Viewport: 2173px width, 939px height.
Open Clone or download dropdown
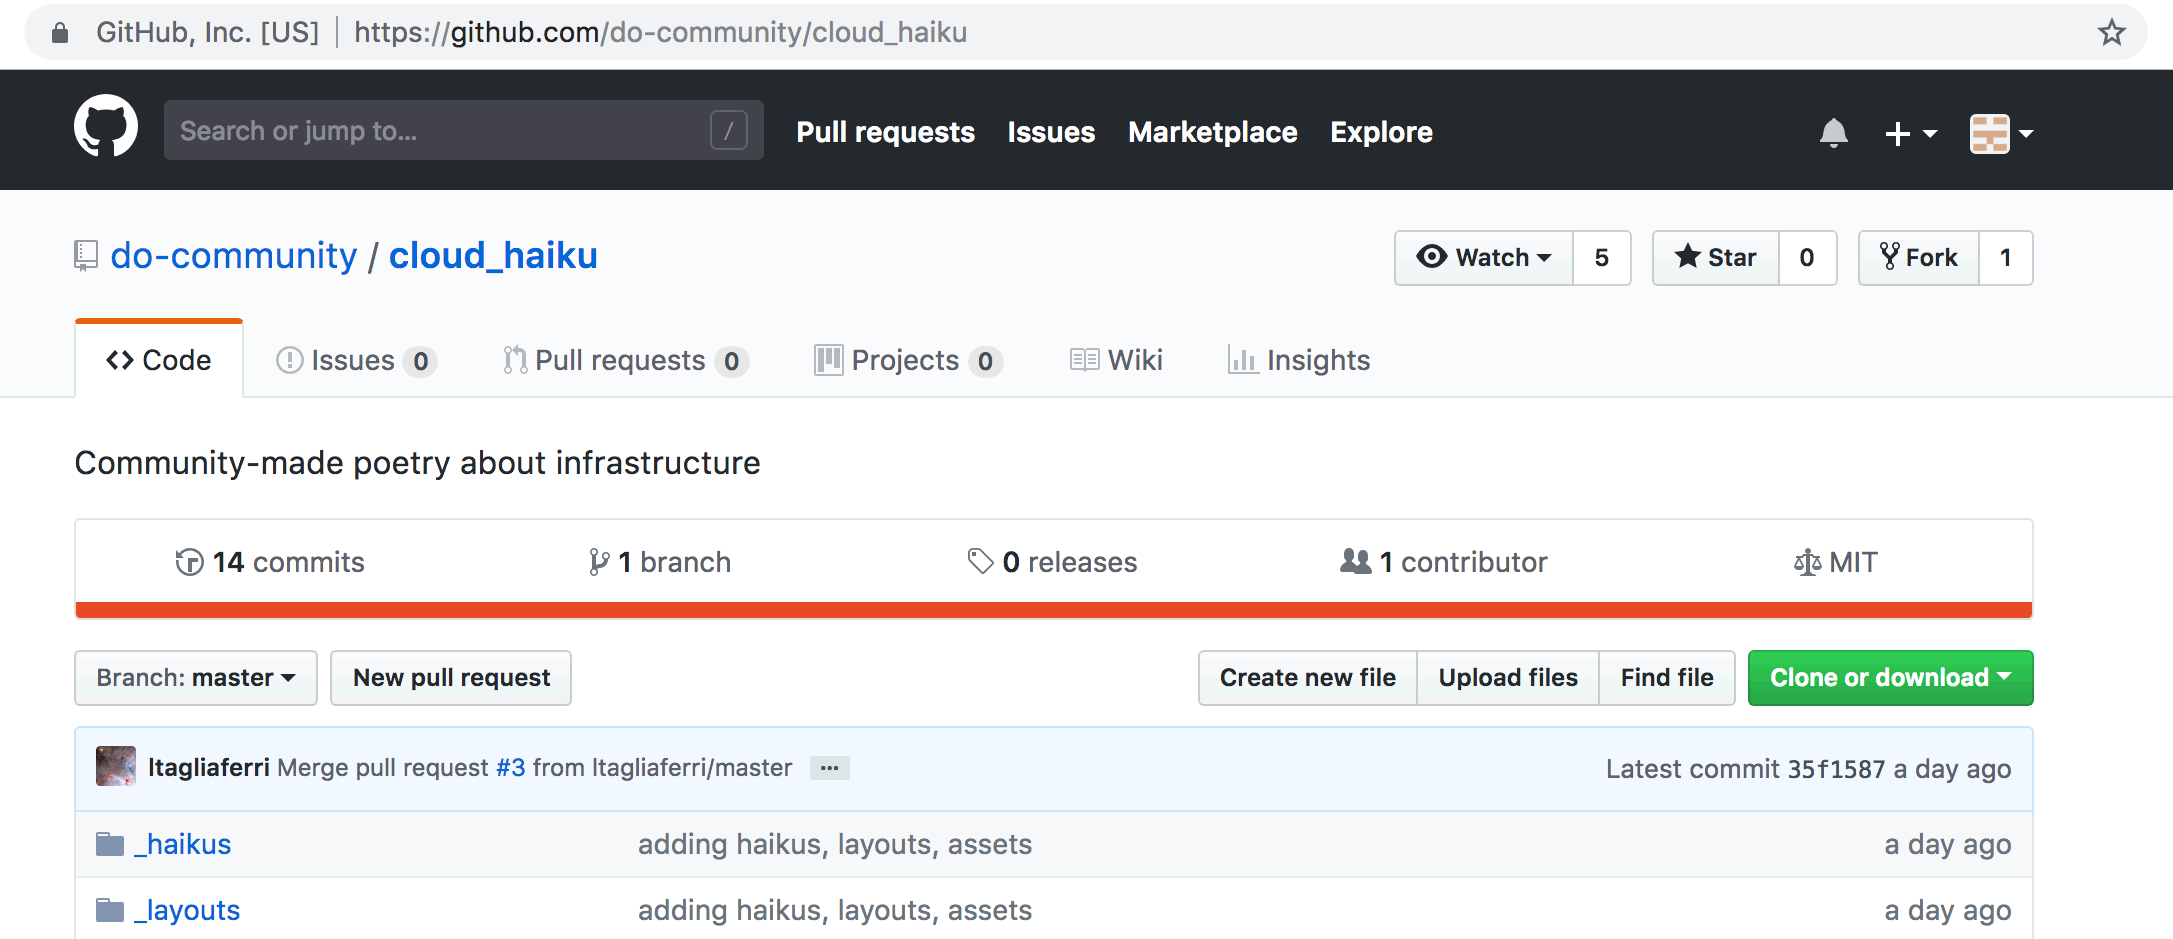(x=1890, y=678)
